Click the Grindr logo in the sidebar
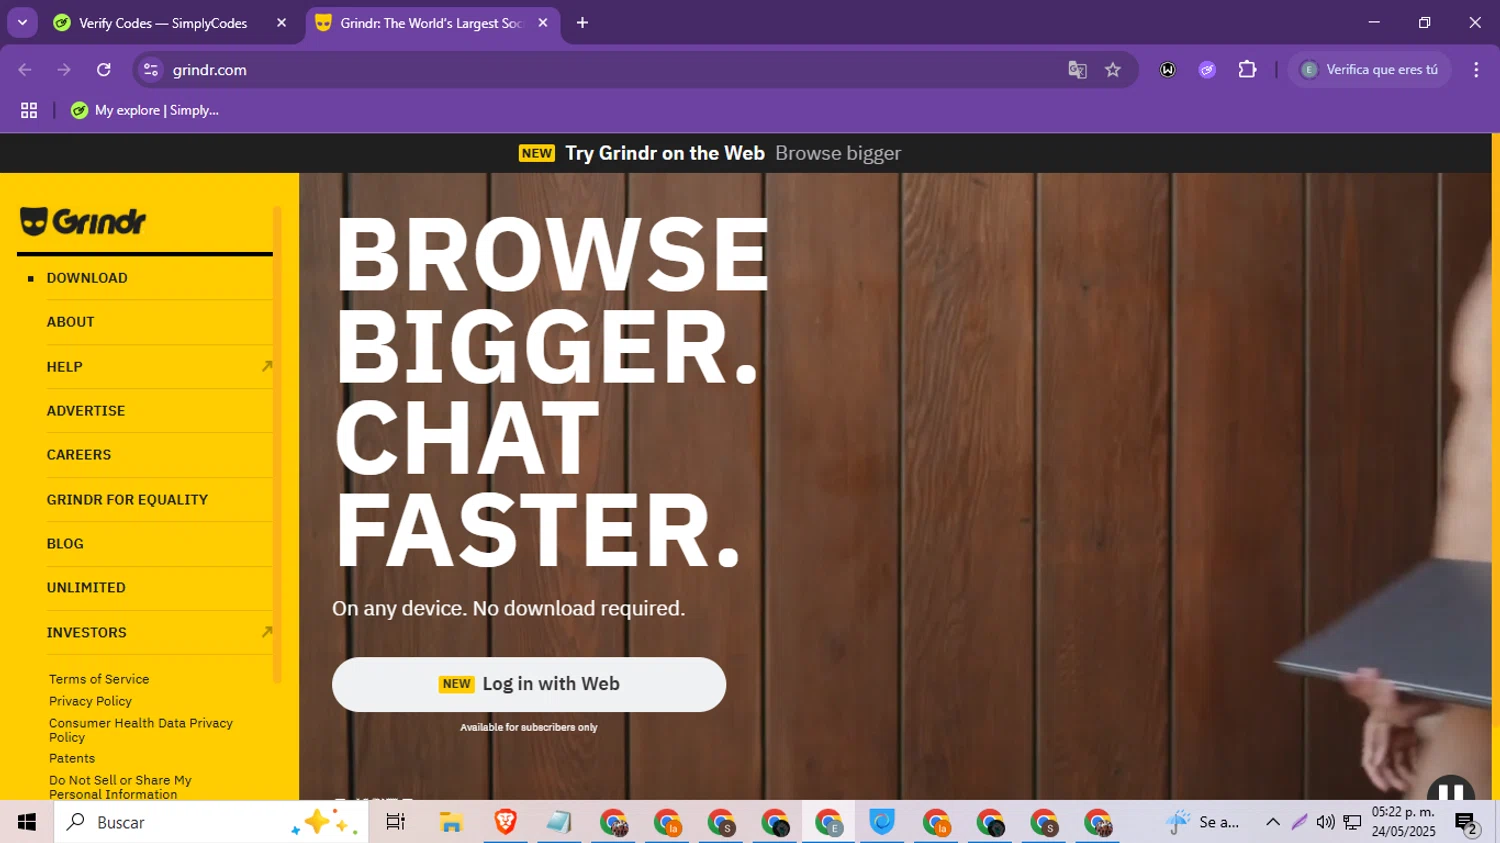Viewport: 1500px width, 843px height. click(x=83, y=221)
